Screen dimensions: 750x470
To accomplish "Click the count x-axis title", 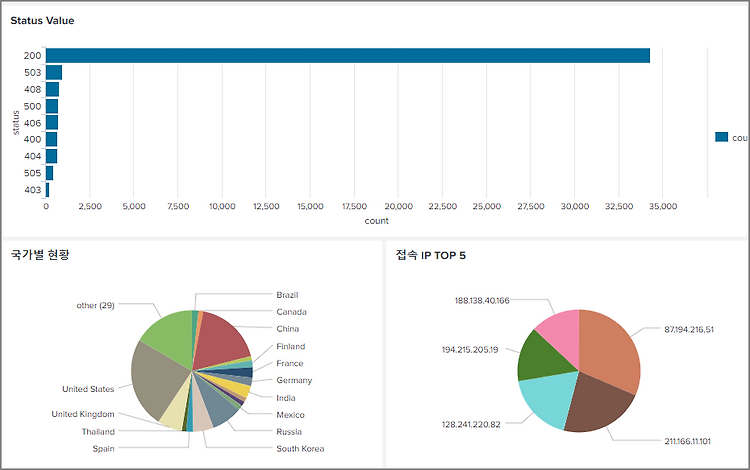I will 376,221.
